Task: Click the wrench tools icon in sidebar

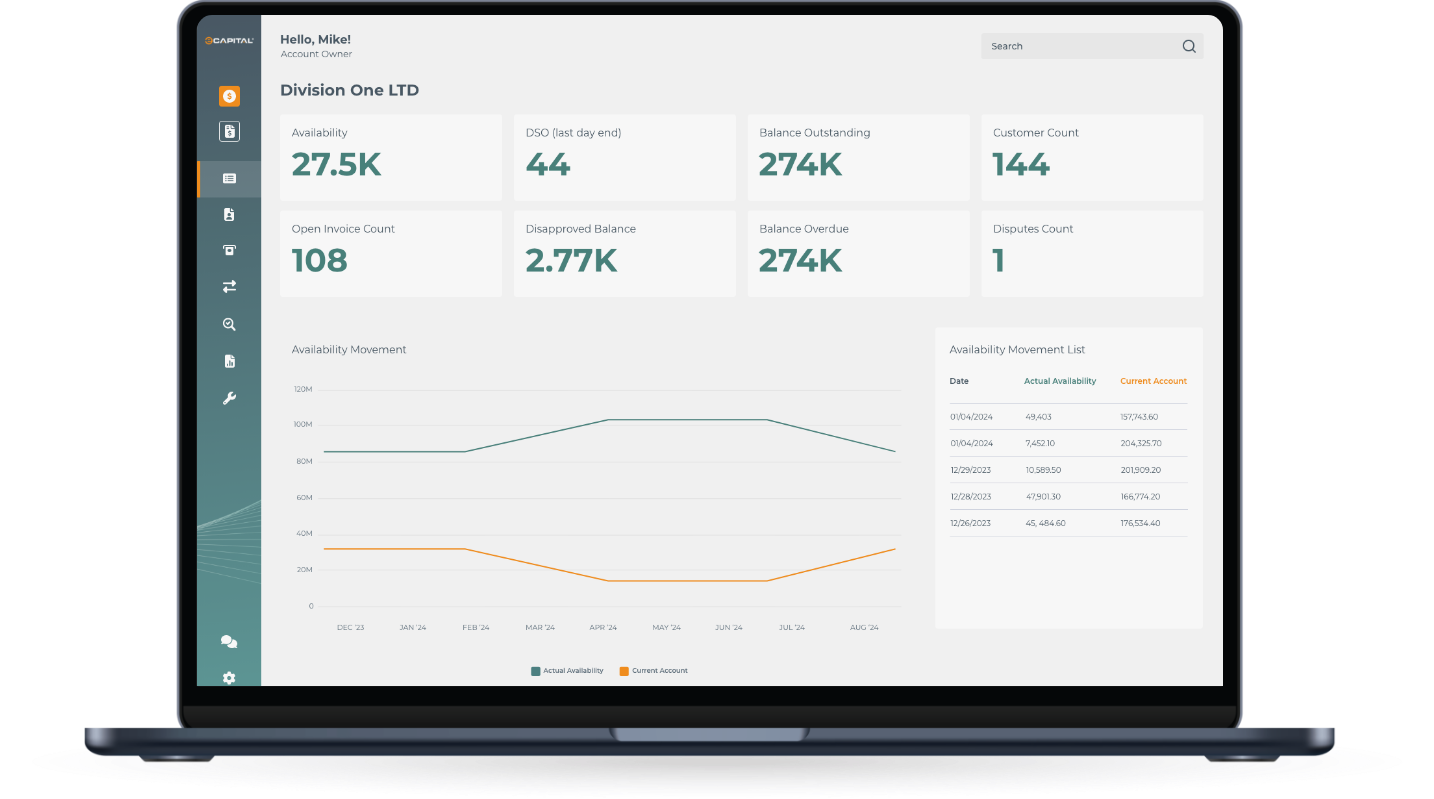Action: [x=229, y=397]
